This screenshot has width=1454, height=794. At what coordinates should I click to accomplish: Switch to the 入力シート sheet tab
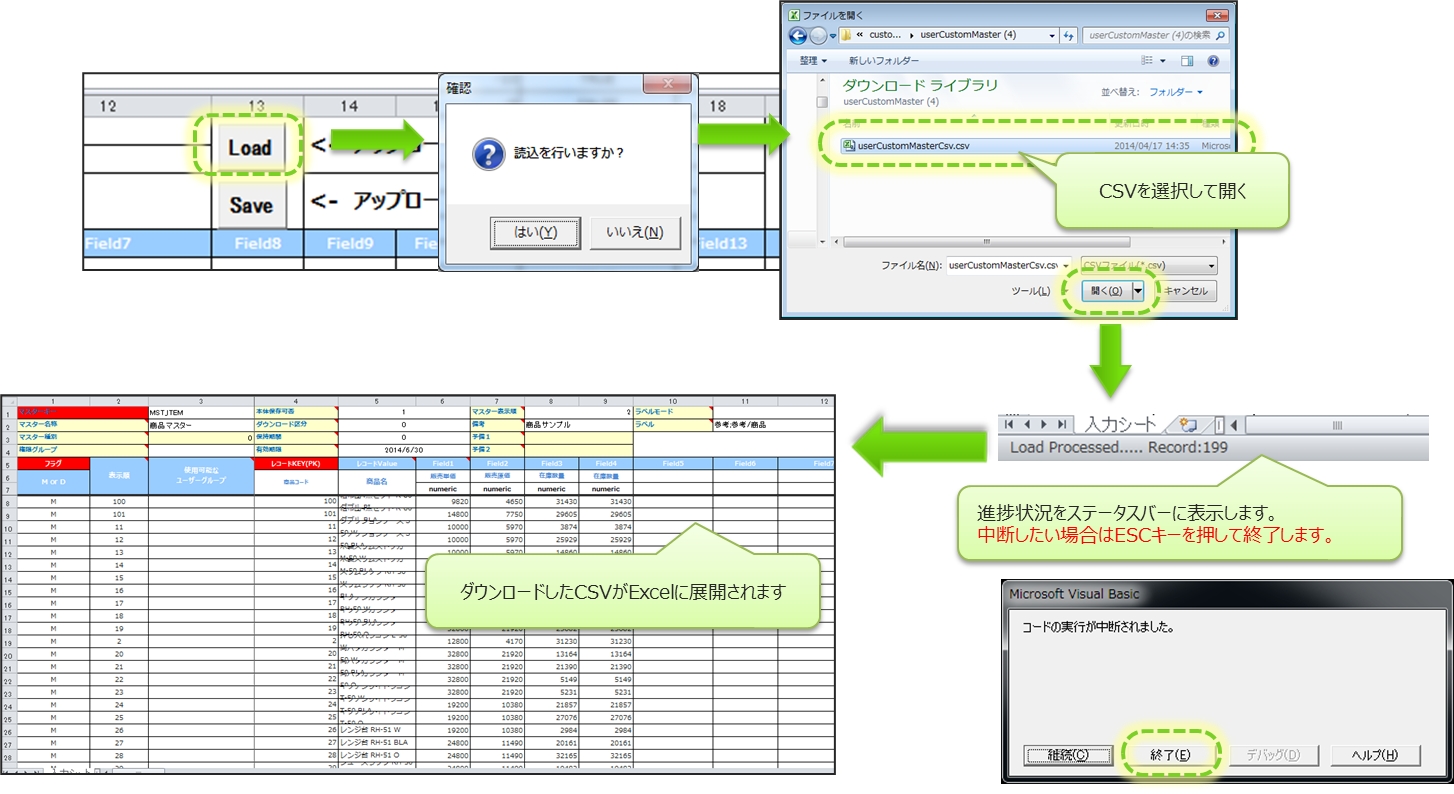click(x=1120, y=424)
